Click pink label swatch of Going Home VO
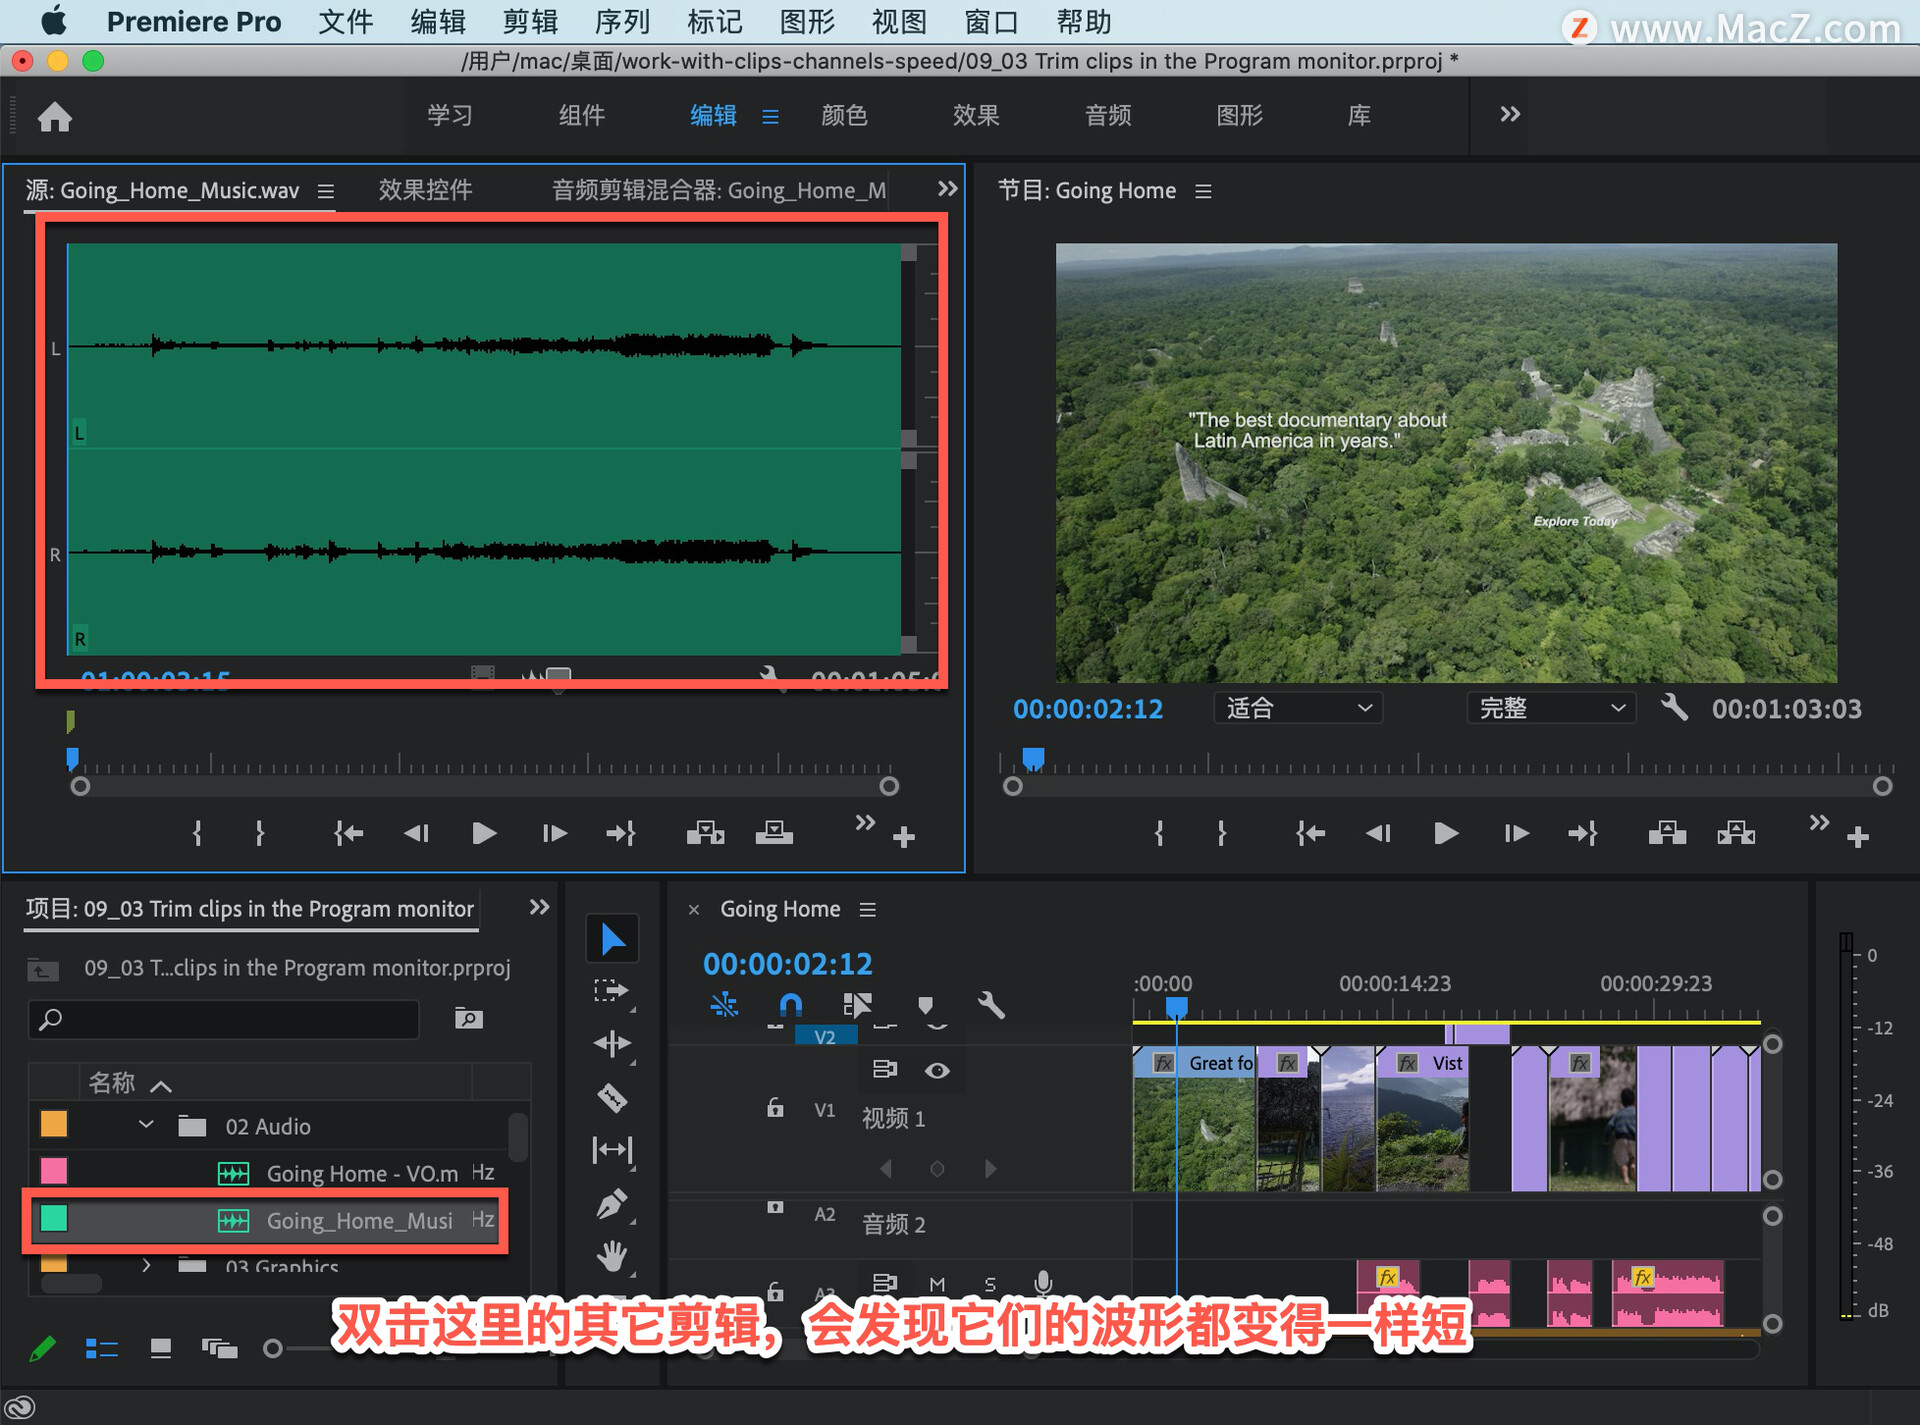 tap(54, 1171)
